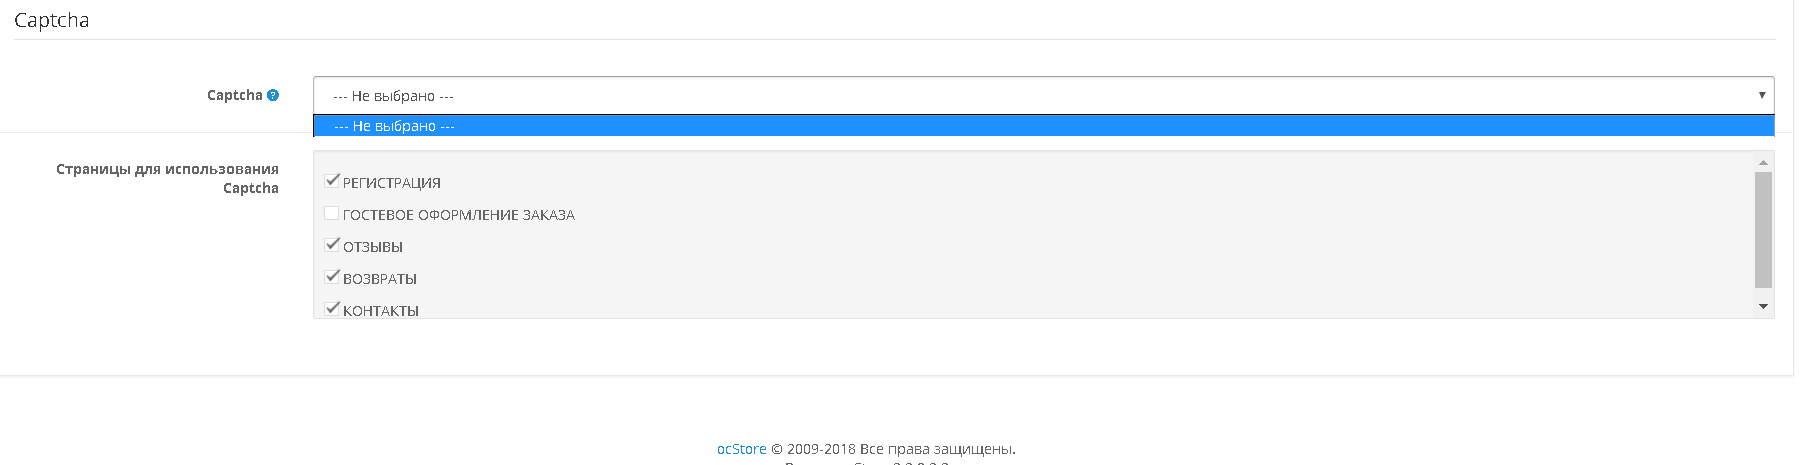Click the blue help icon beside Captcha

coord(273,95)
